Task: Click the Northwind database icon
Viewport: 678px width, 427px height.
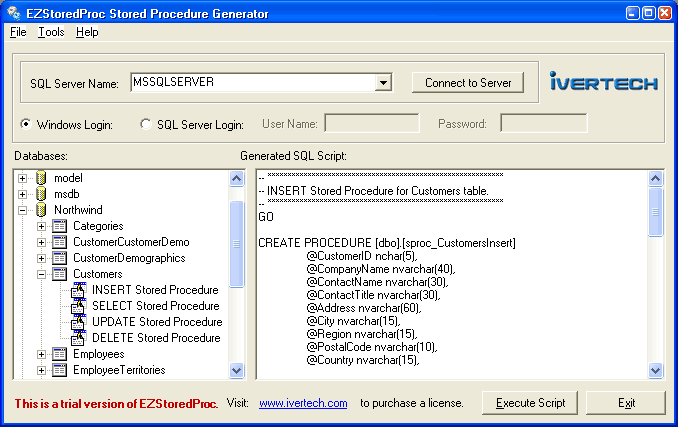Action: pos(41,210)
